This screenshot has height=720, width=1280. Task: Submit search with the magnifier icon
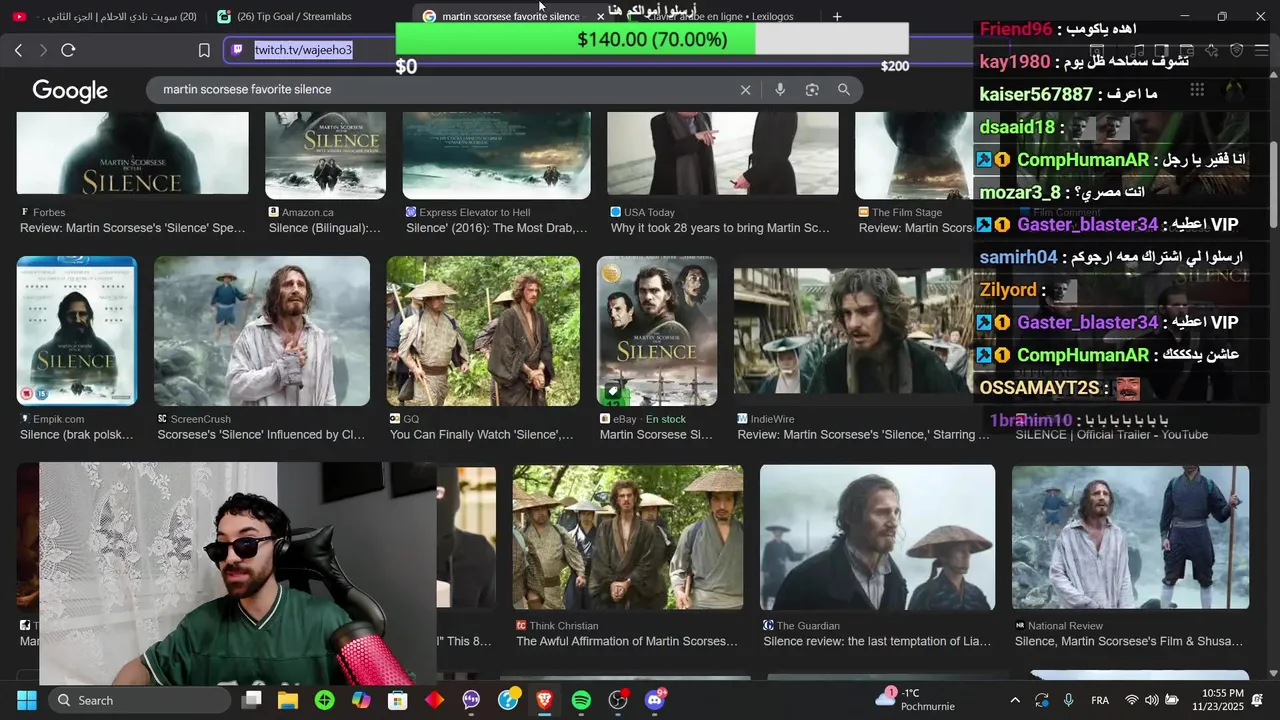[844, 90]
